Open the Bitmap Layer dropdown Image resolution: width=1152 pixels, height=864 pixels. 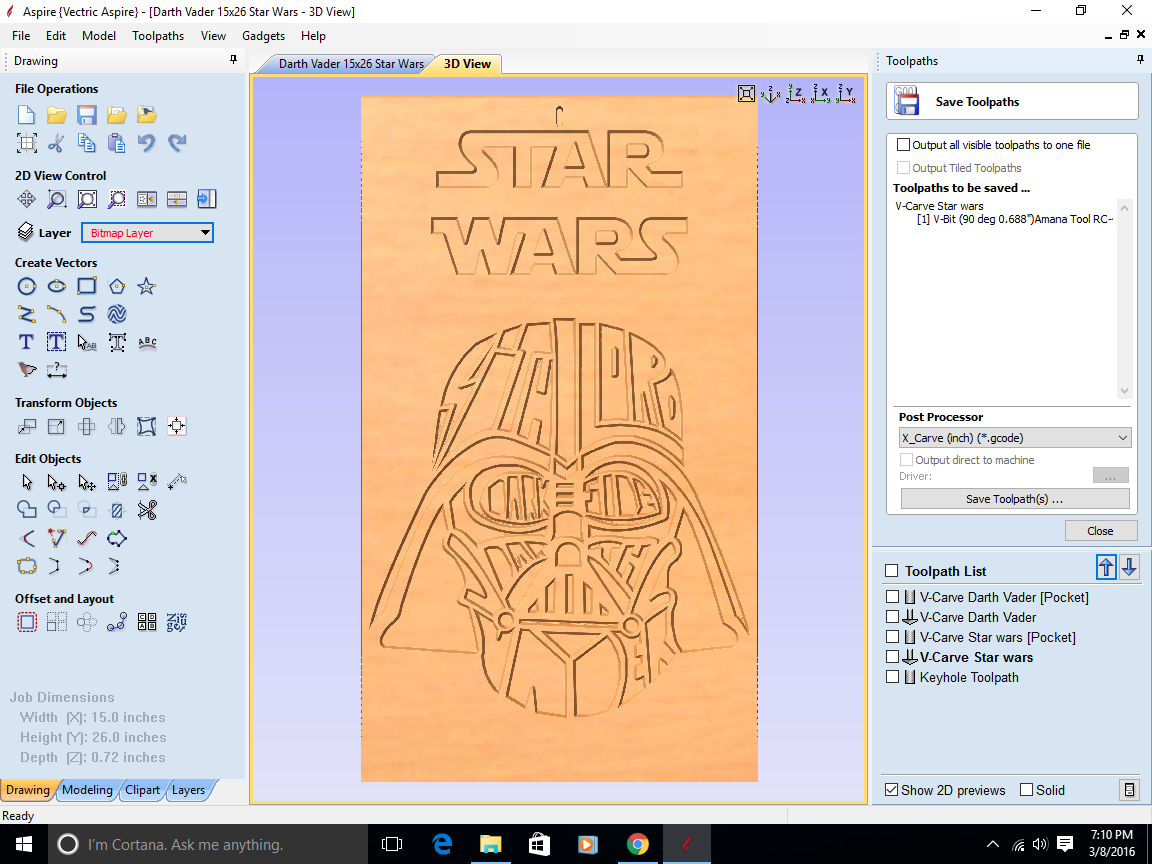[207, 232]
